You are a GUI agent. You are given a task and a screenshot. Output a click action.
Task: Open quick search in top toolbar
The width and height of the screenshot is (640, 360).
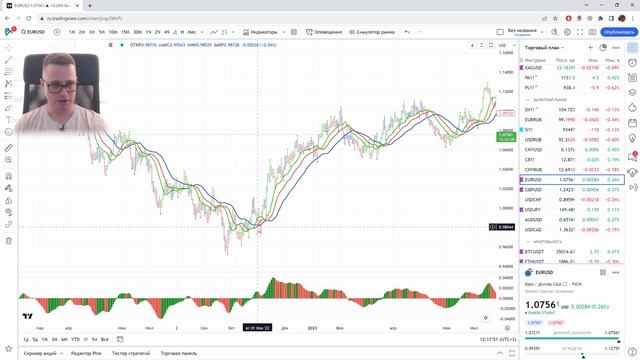click(554, 32)
